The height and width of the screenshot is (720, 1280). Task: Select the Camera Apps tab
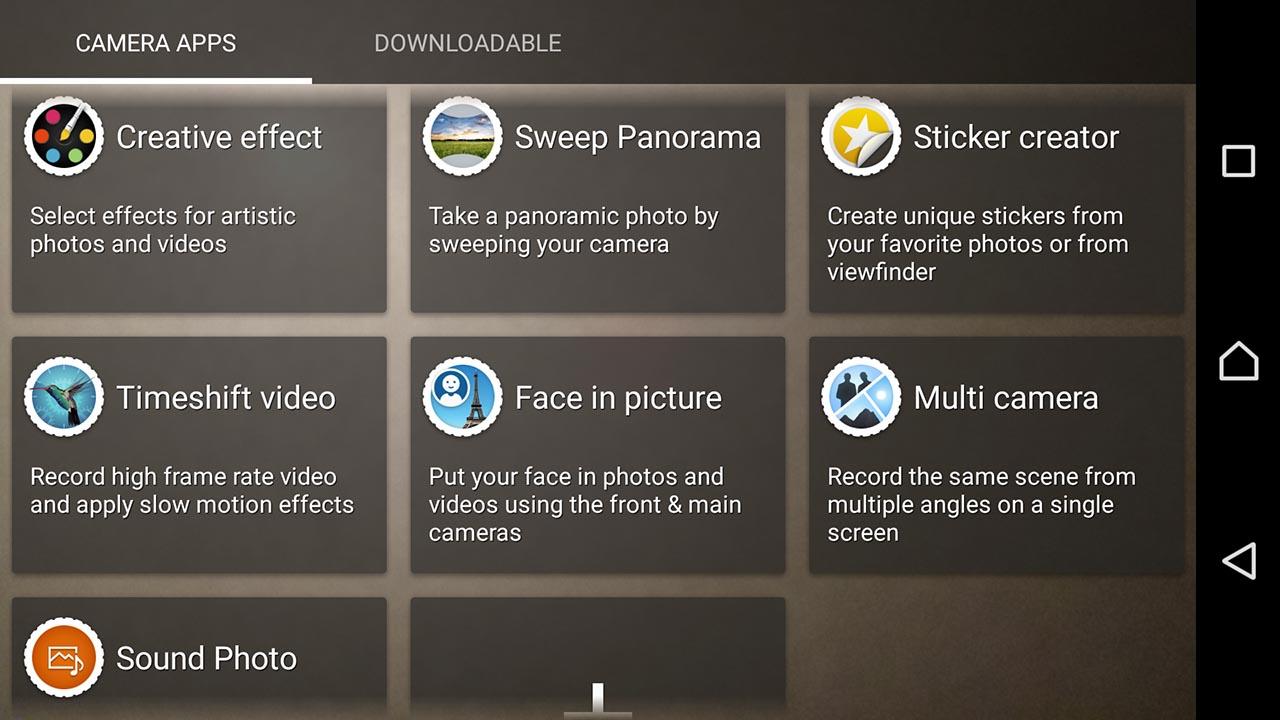(156, 43)
